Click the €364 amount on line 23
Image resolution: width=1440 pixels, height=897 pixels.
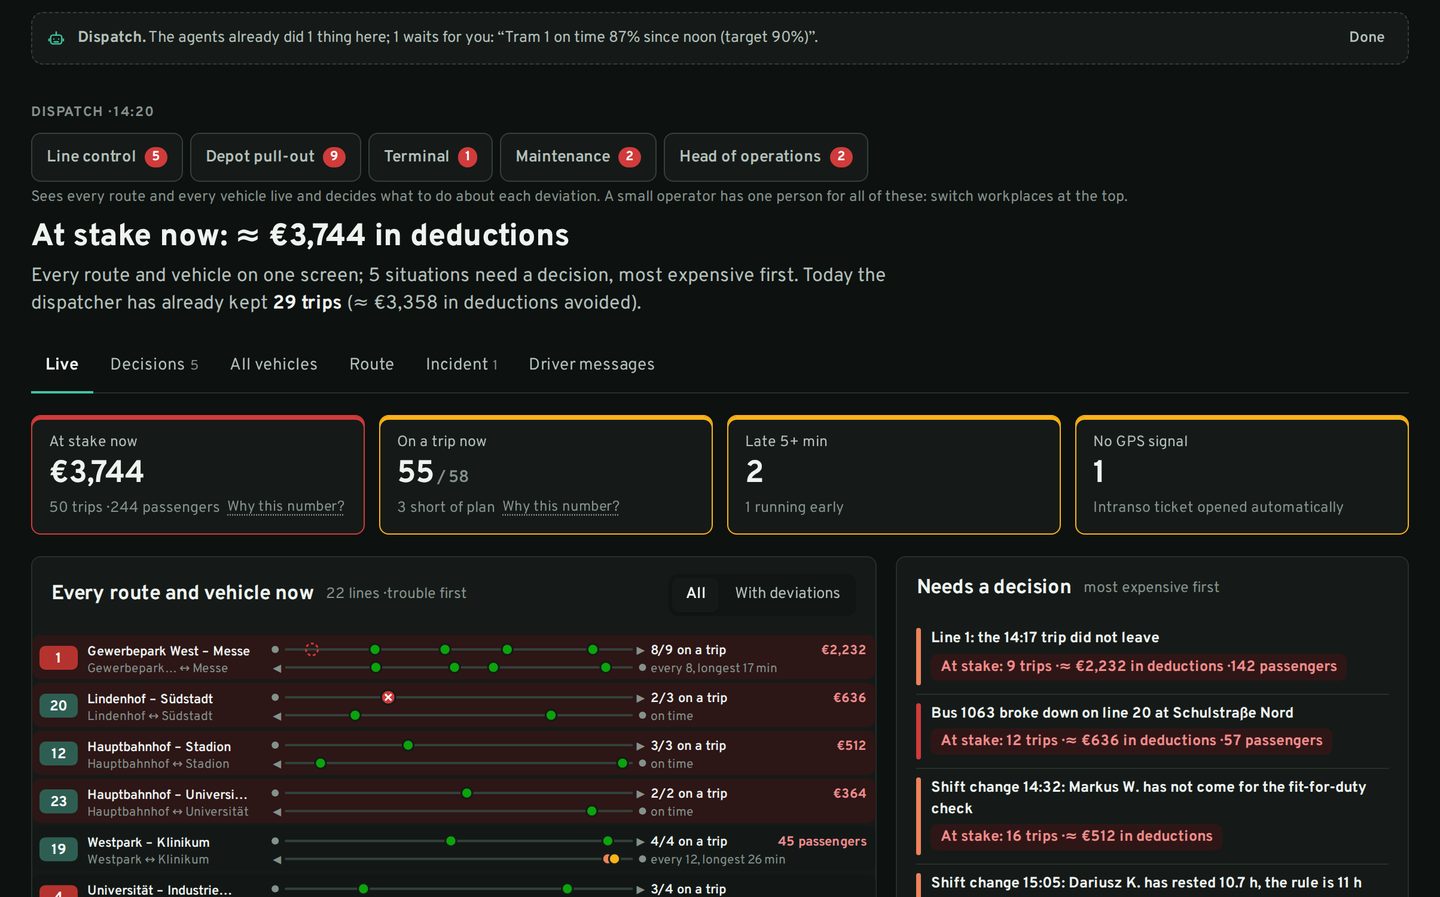click(850, 794)
